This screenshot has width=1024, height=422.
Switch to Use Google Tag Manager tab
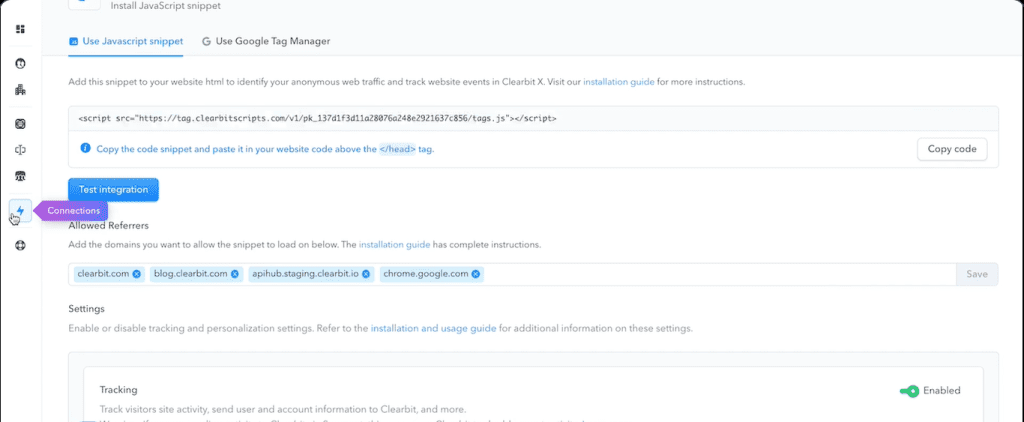266,41
